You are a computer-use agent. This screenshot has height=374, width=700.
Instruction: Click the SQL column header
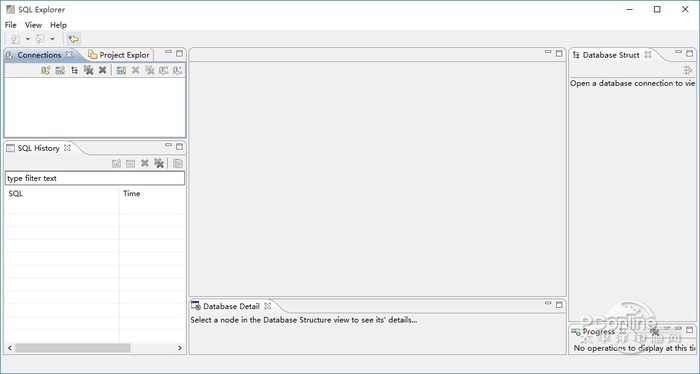click(62, 194)
